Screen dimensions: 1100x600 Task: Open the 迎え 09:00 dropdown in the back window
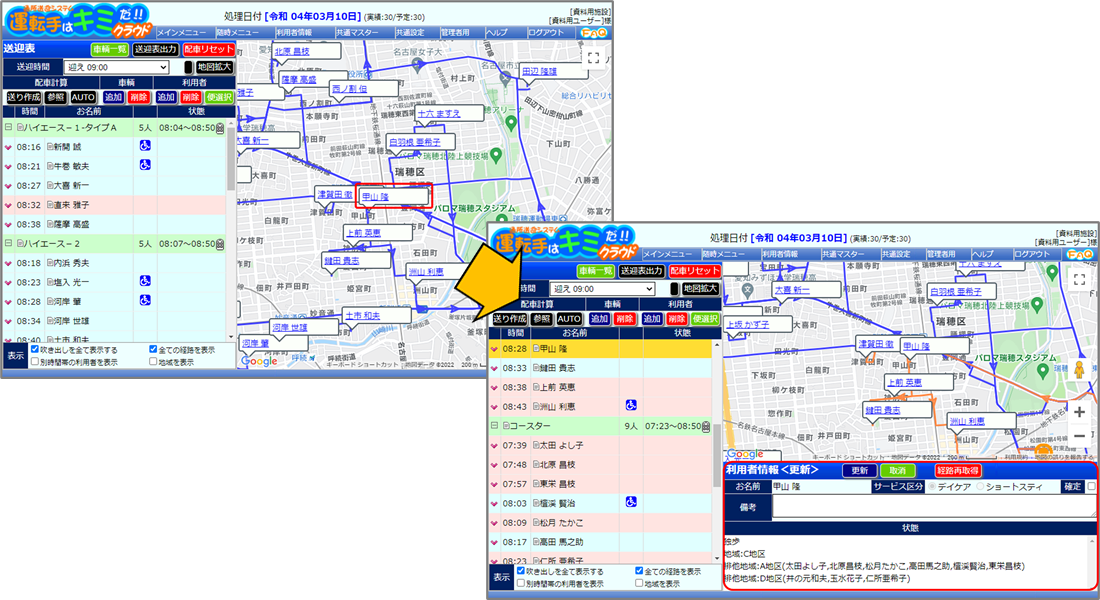pyautogui.click(x=116, y=67)
